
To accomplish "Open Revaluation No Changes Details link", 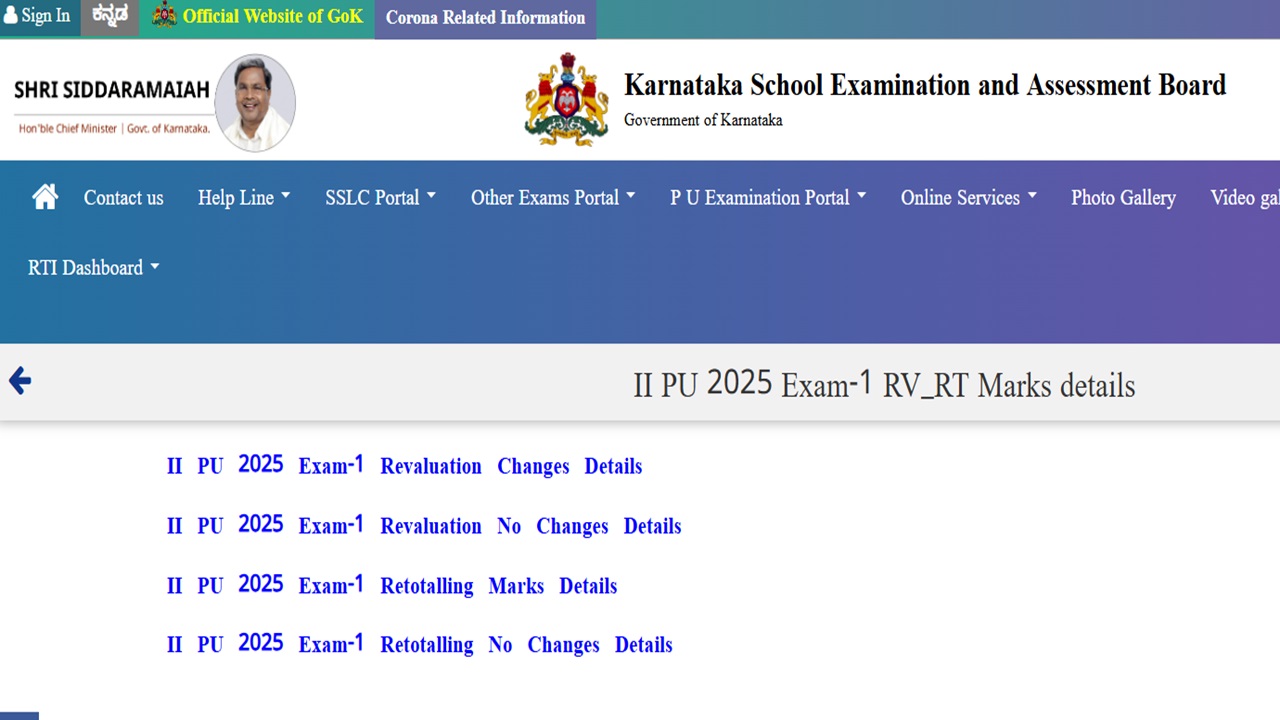I will [424, 526].
